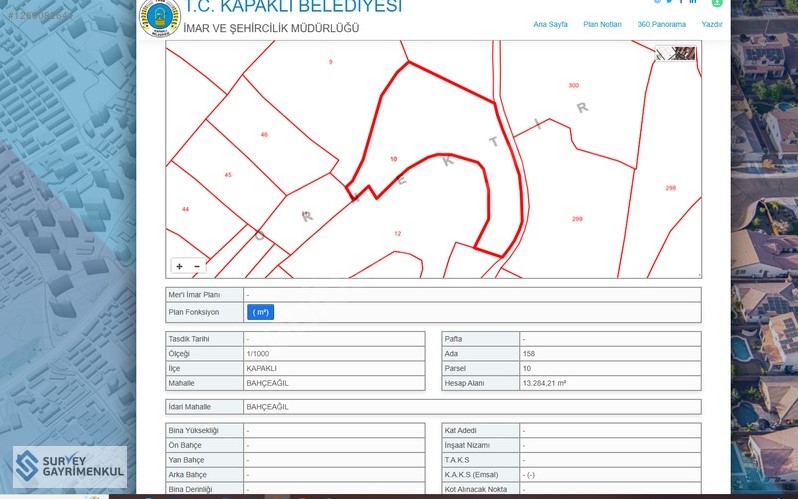Screen dimensions: 798x499
Task: Open the 360 Panorama view
Action: (x=661, y=24)
